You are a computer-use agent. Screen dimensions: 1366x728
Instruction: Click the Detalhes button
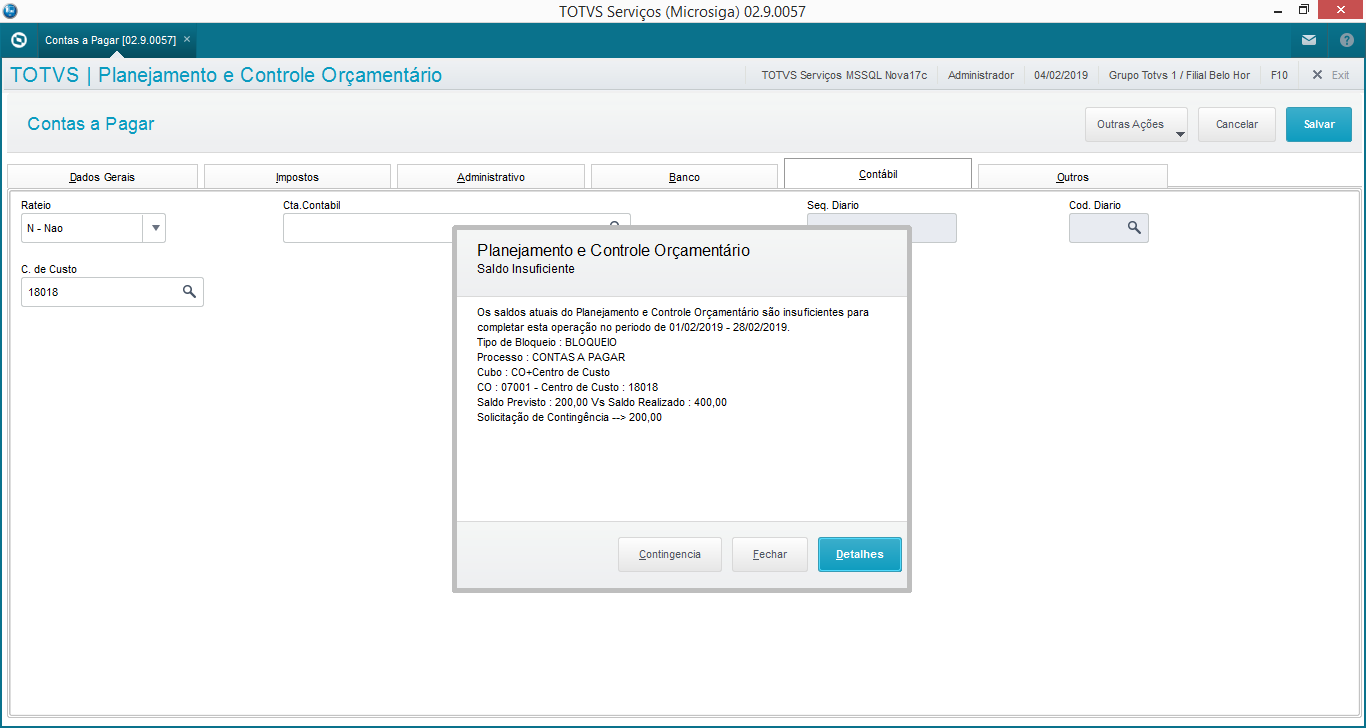point(860,555)
